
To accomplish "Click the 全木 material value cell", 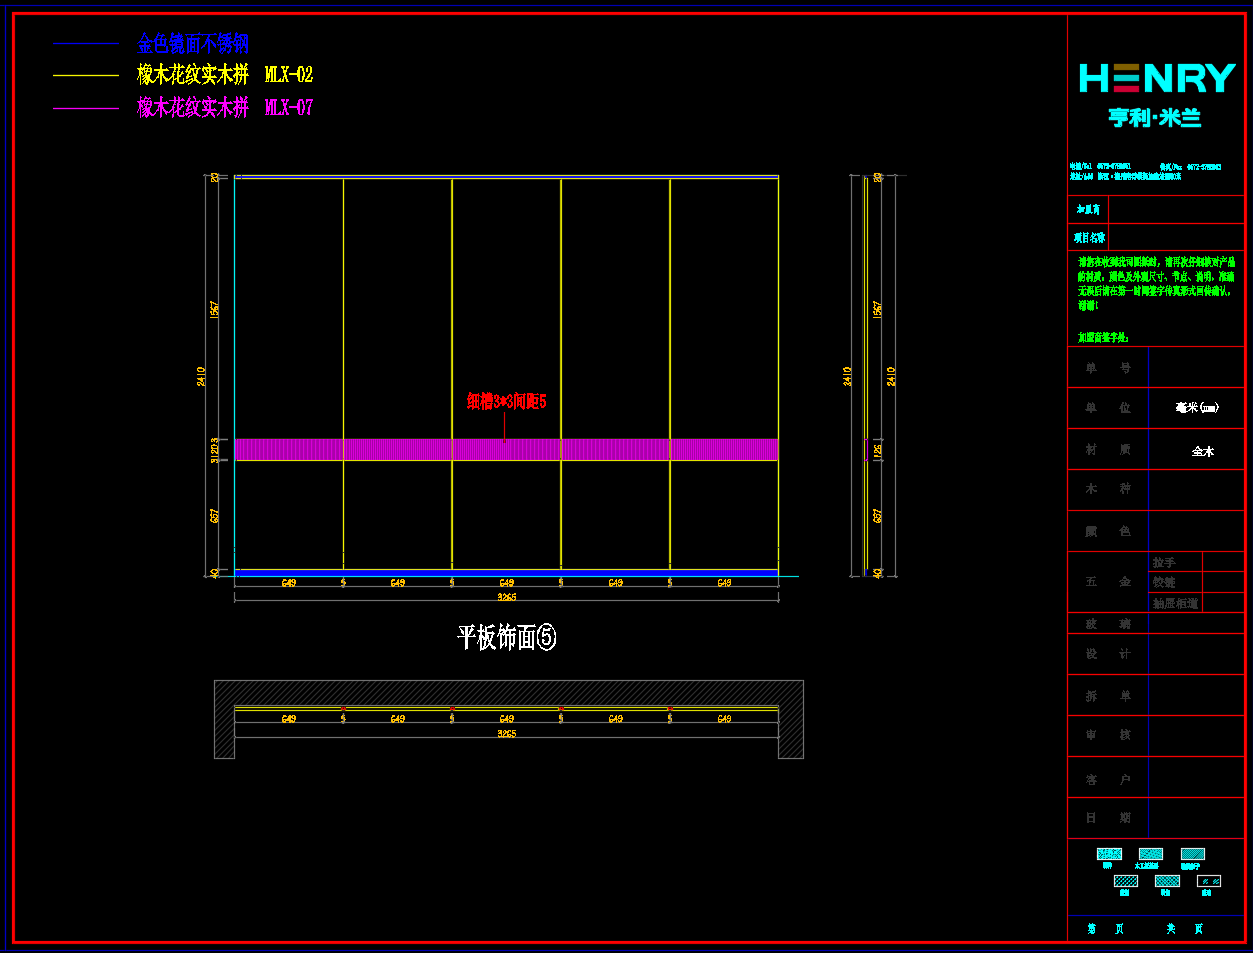I will (1202, 451).
